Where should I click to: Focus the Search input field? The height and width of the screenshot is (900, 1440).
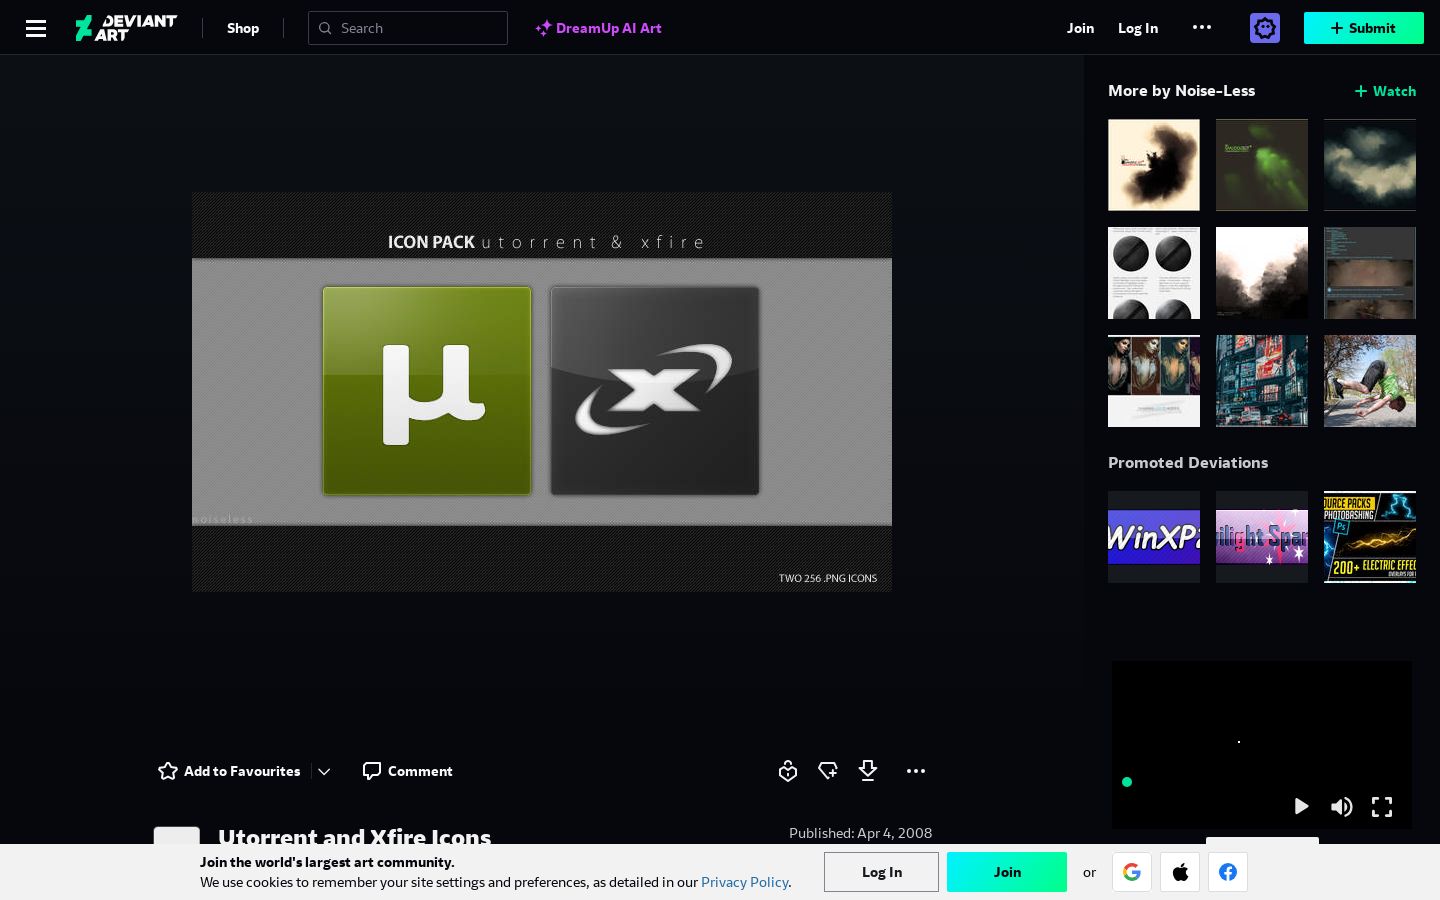(x=408, y=28)
